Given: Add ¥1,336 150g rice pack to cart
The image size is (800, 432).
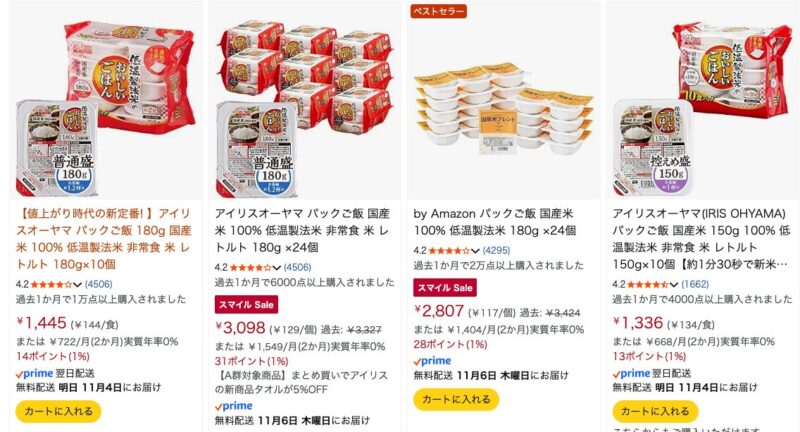Looking at the screenshot, I should pyautogui.click(x=655, y=412).
